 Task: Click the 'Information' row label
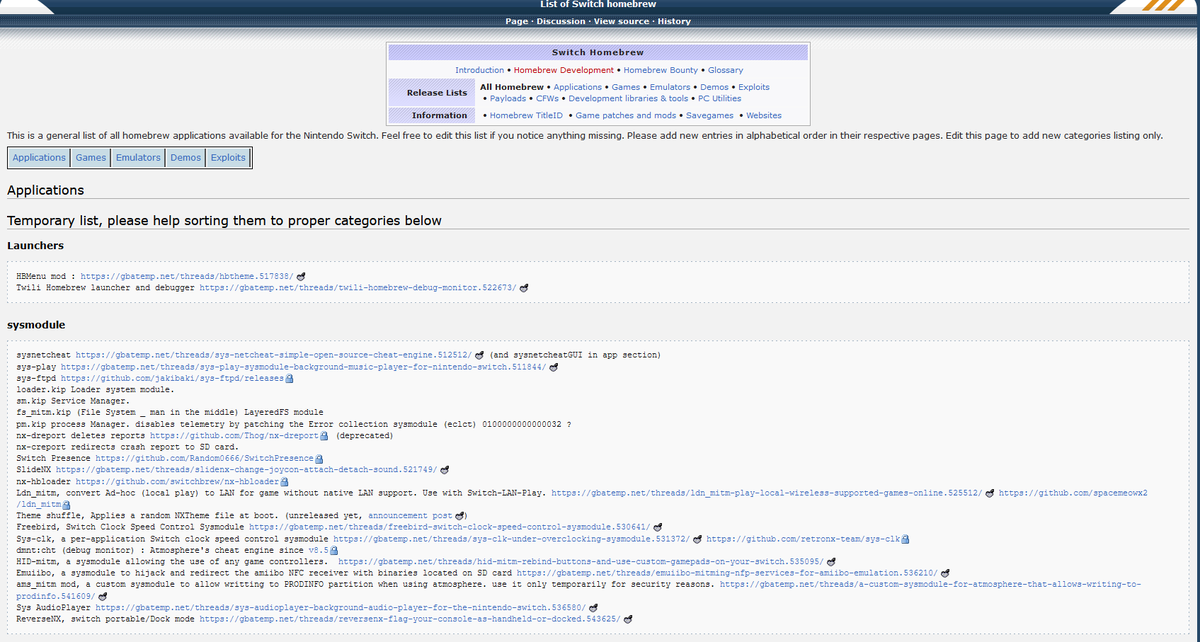[x=439, y=115]
